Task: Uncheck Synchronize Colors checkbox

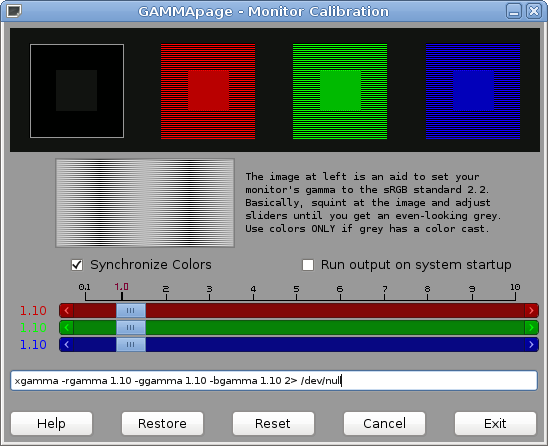Action: point(77,265)
